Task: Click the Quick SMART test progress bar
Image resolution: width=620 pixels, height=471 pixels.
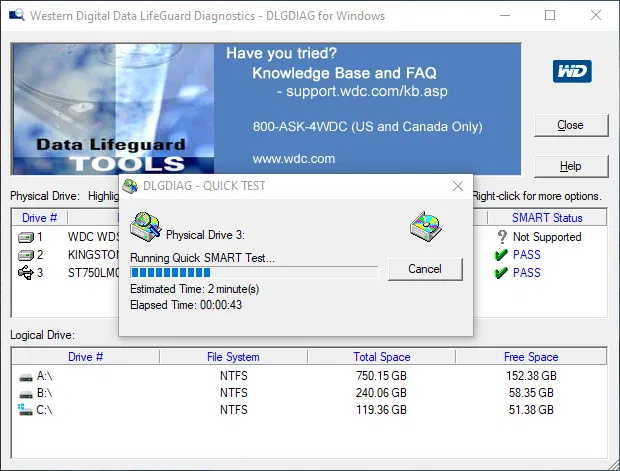Action: pos(254,272)
